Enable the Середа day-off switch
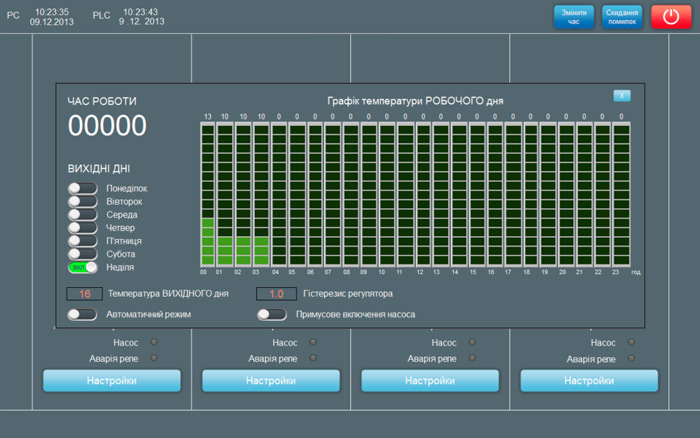 click(82, 214)
